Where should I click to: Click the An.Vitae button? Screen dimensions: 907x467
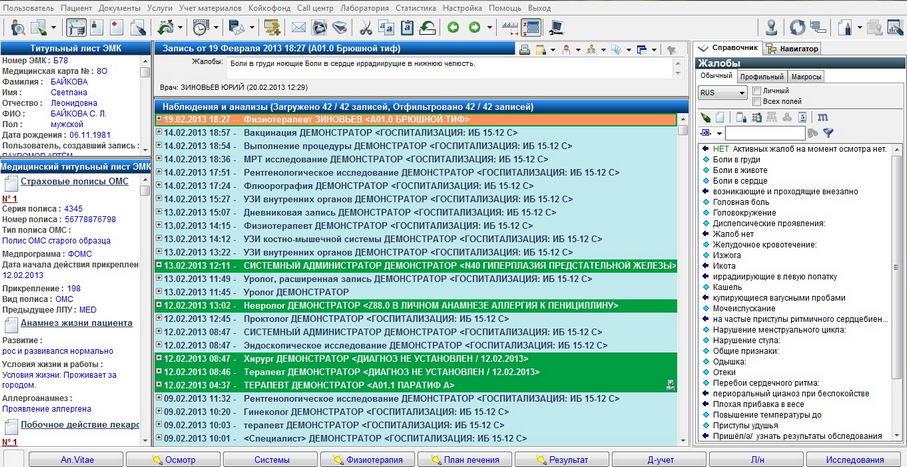click(76, 460)
